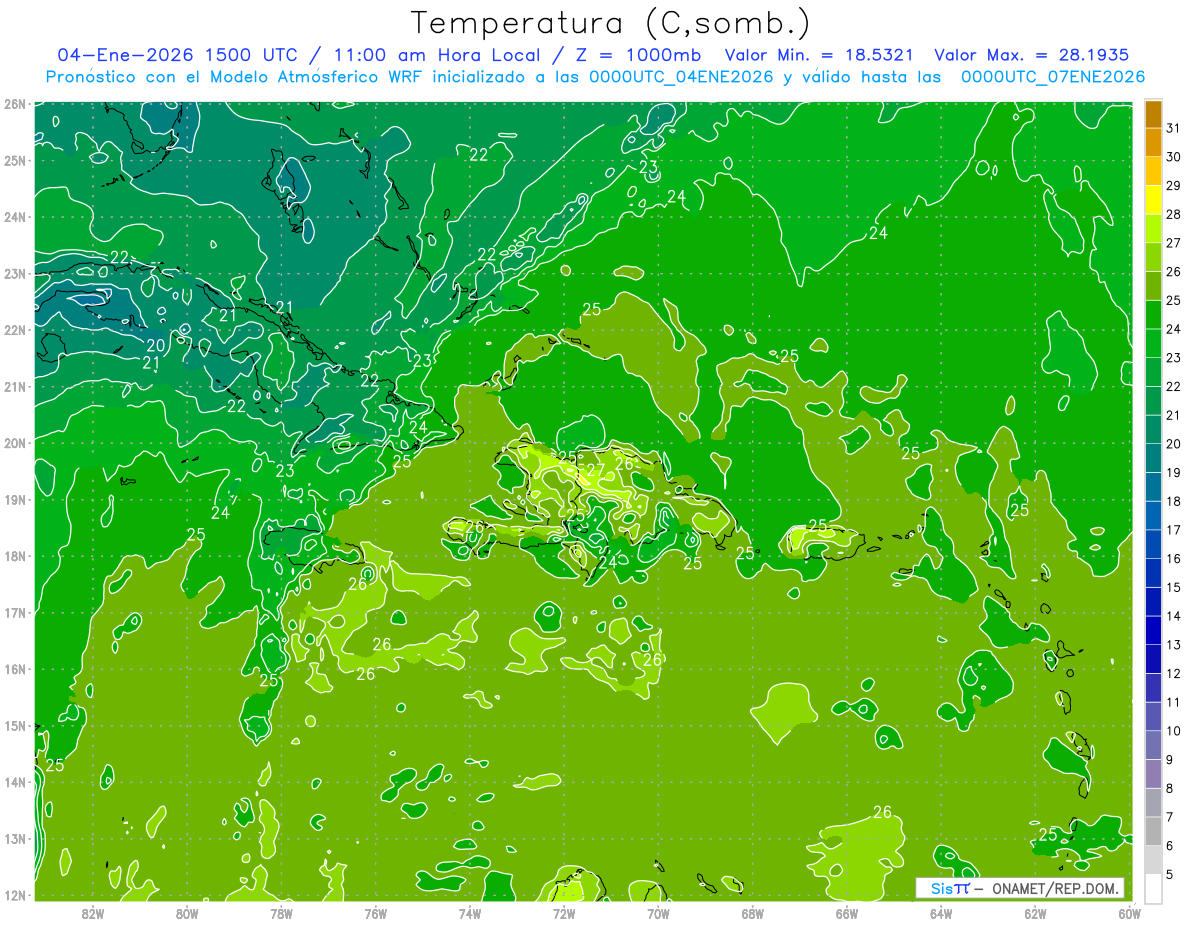The height and width of the screenshot is (927, 1200).
Task: Click color bar label '28'
Action: tap(1173, 214)
